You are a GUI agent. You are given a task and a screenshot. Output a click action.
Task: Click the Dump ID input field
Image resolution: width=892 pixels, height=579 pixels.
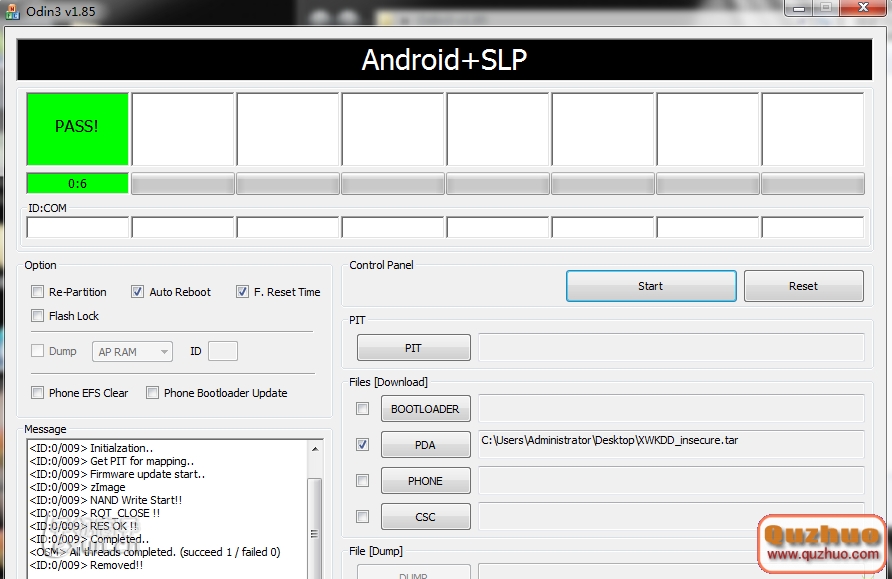pos(223,351)
